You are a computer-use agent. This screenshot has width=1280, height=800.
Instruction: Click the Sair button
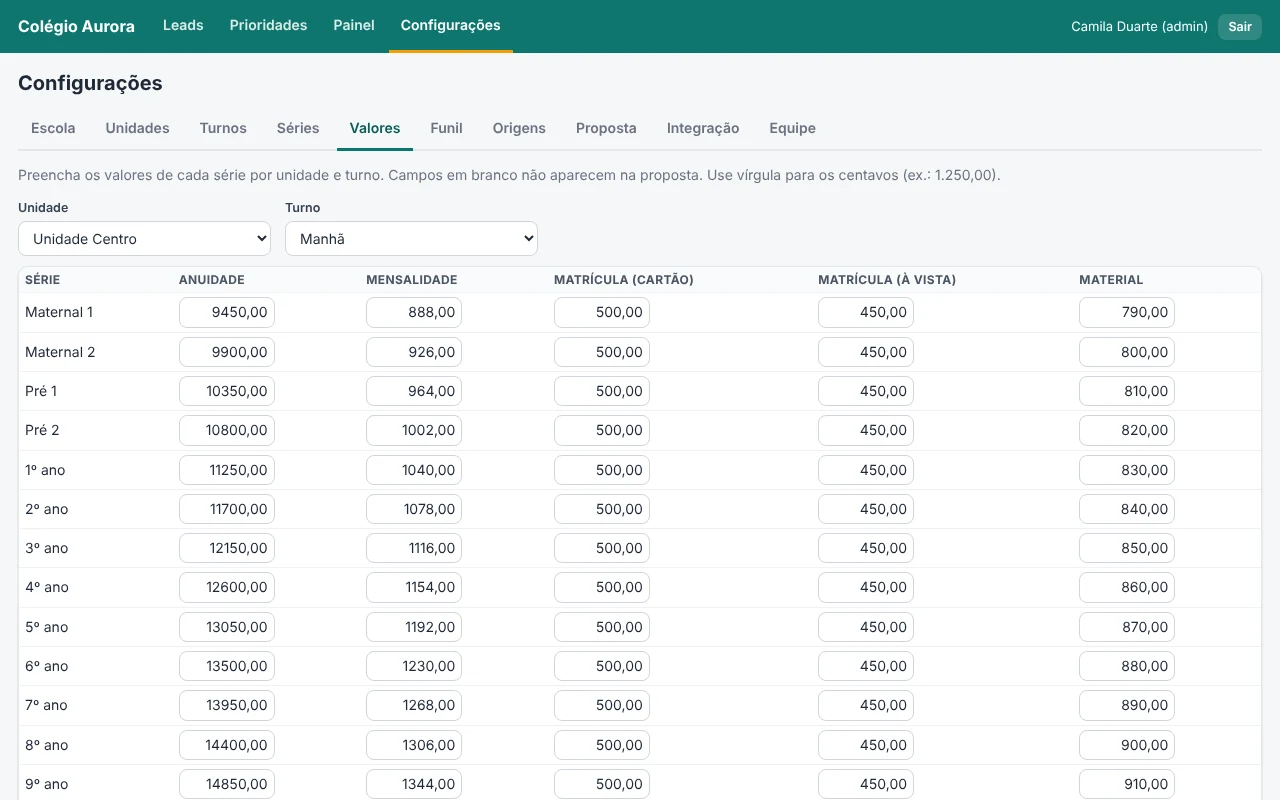[x=1240, y=26]
